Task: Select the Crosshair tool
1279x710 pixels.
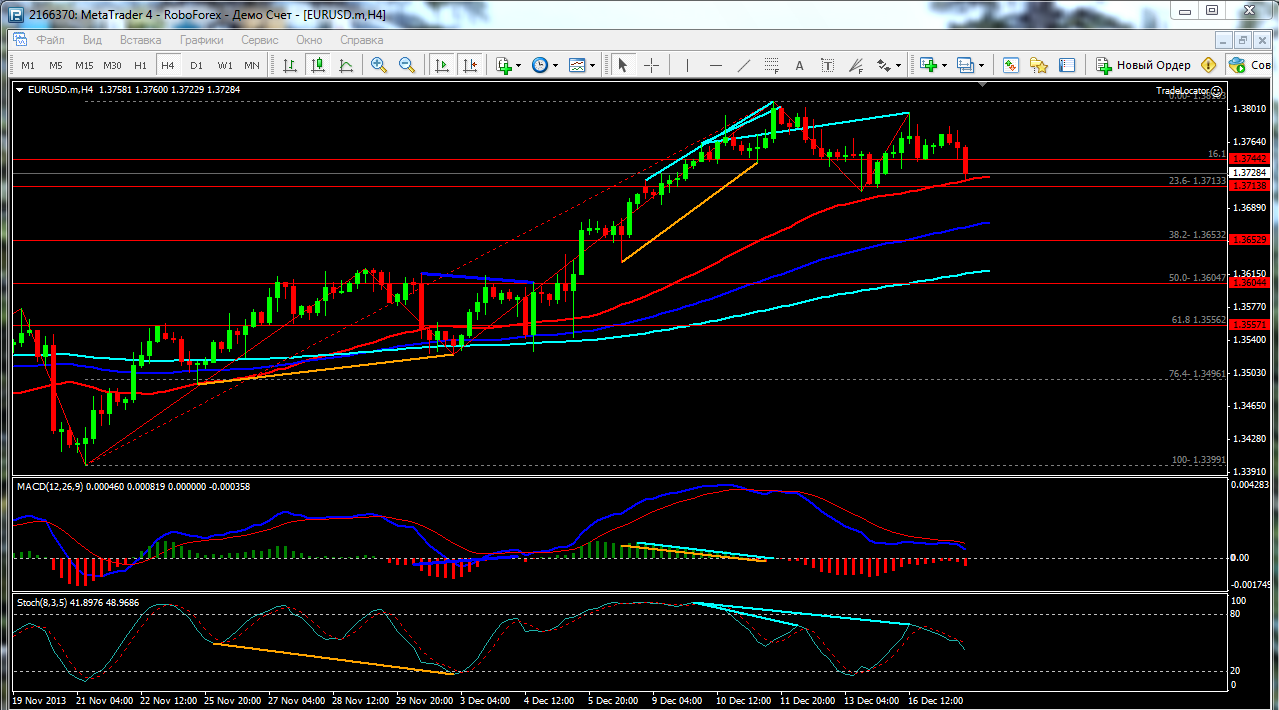Action: tap(651, 65)
